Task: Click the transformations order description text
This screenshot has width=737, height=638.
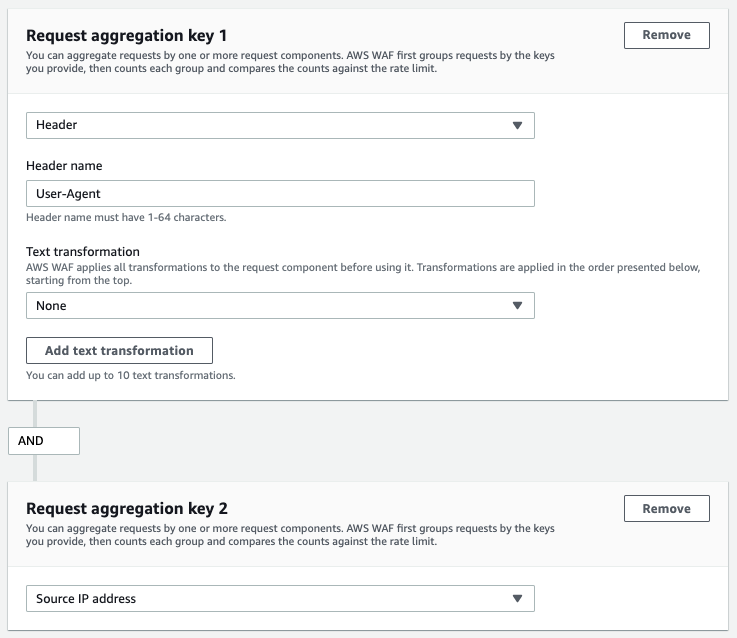Action: coord(363,274)
